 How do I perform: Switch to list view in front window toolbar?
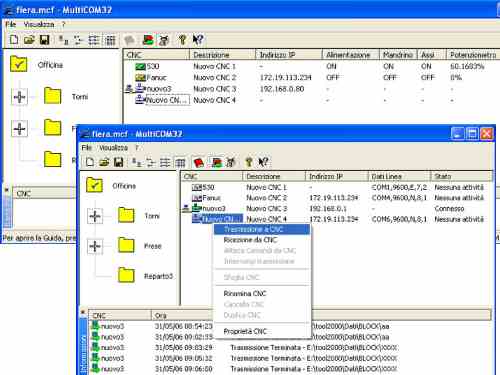coord(165,162)
